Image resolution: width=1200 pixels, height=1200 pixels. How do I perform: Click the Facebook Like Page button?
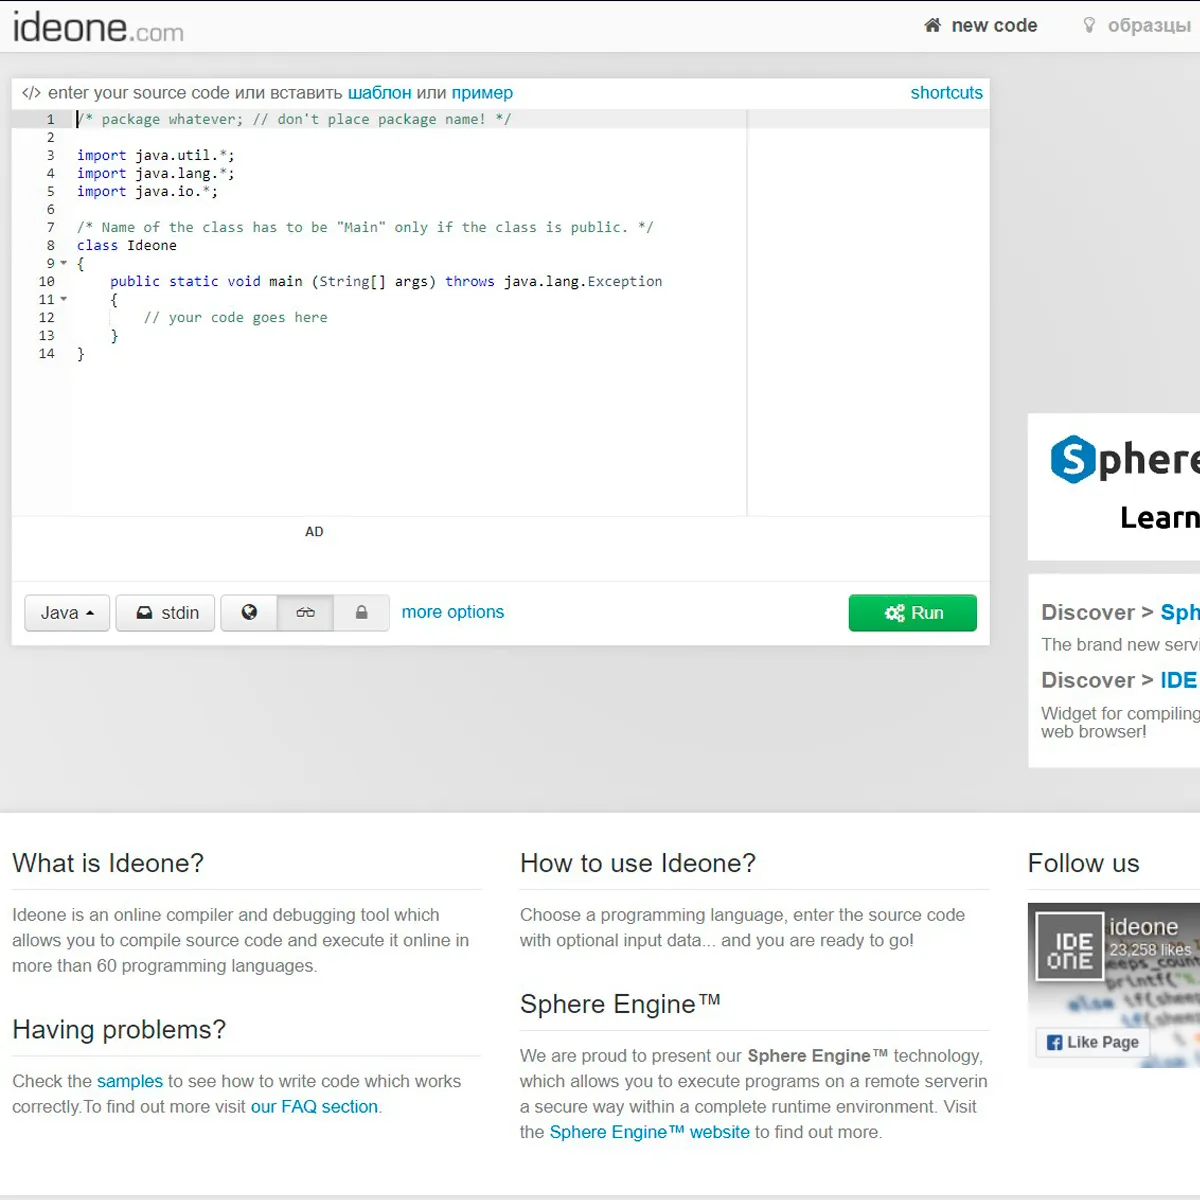click(1093, 1042)
